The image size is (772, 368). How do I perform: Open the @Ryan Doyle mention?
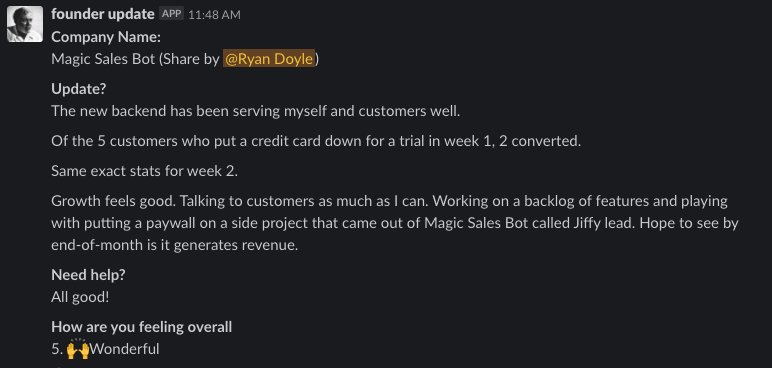(269, 59)
